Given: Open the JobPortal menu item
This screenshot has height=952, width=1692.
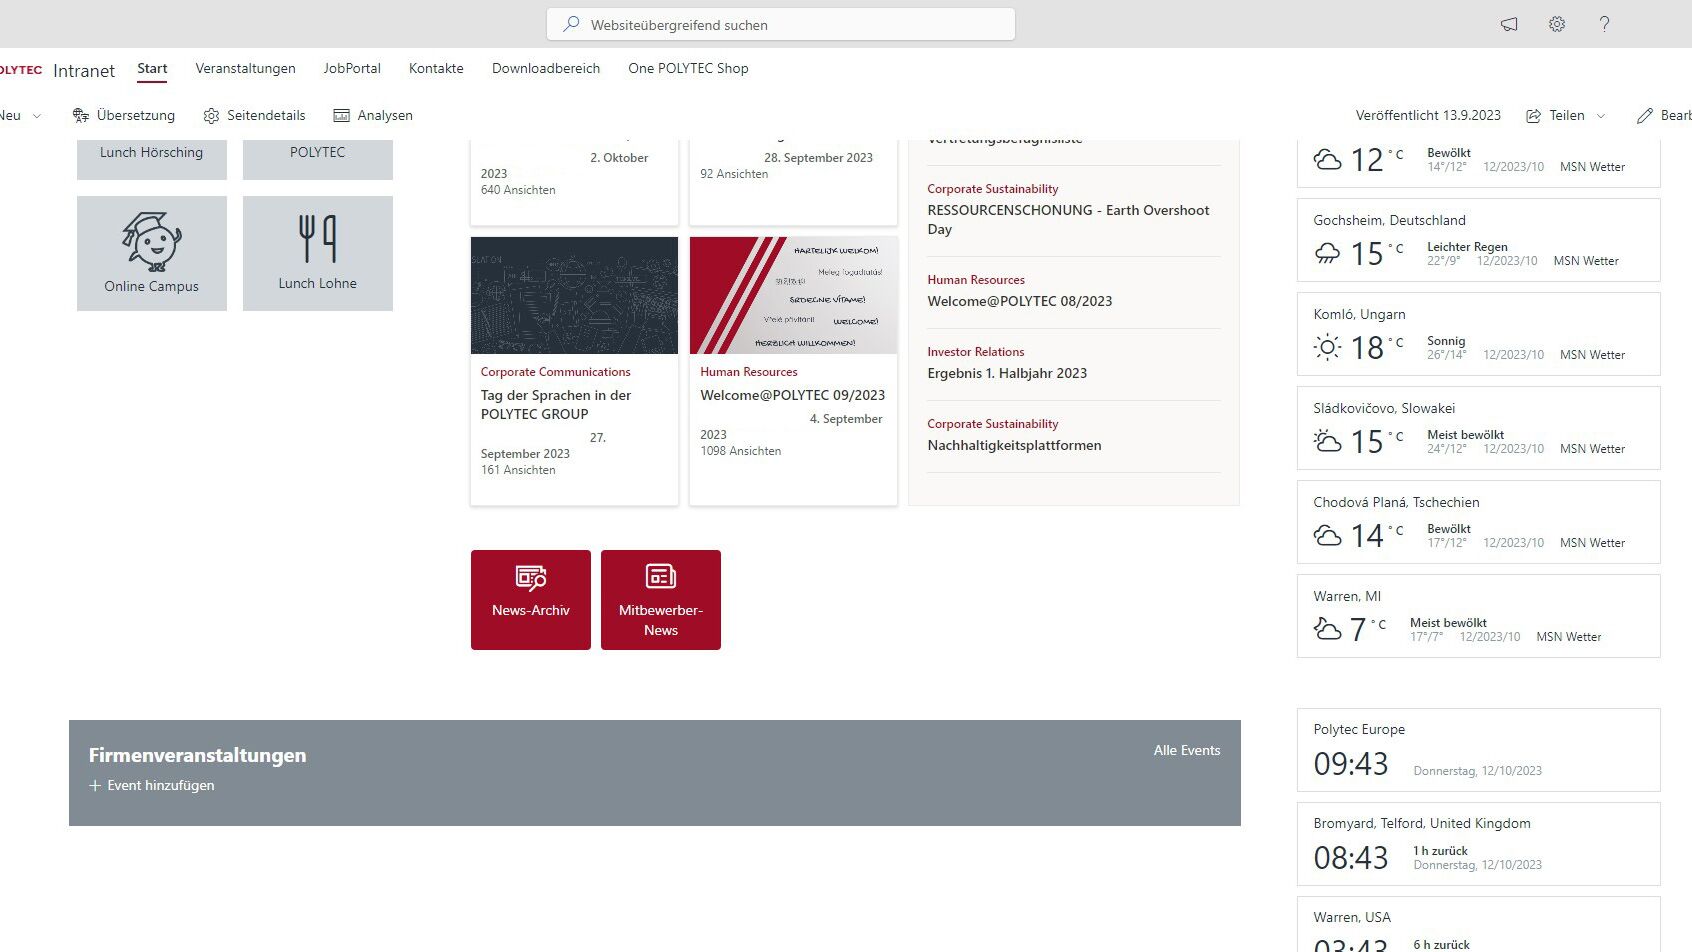Looking at the screenshot, I should [352, 68].
